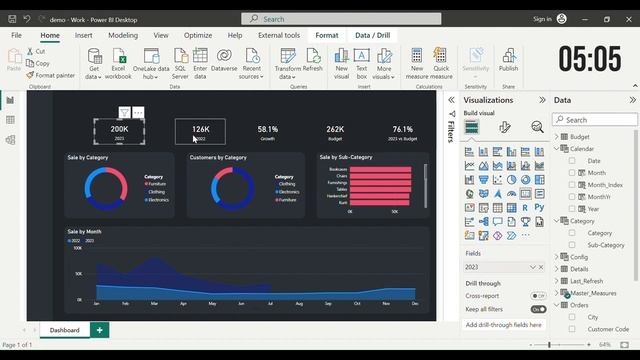Open the Analytics magnifier tab in Visualizations
This screenshot has height=360, width=640.
[537, 127]
